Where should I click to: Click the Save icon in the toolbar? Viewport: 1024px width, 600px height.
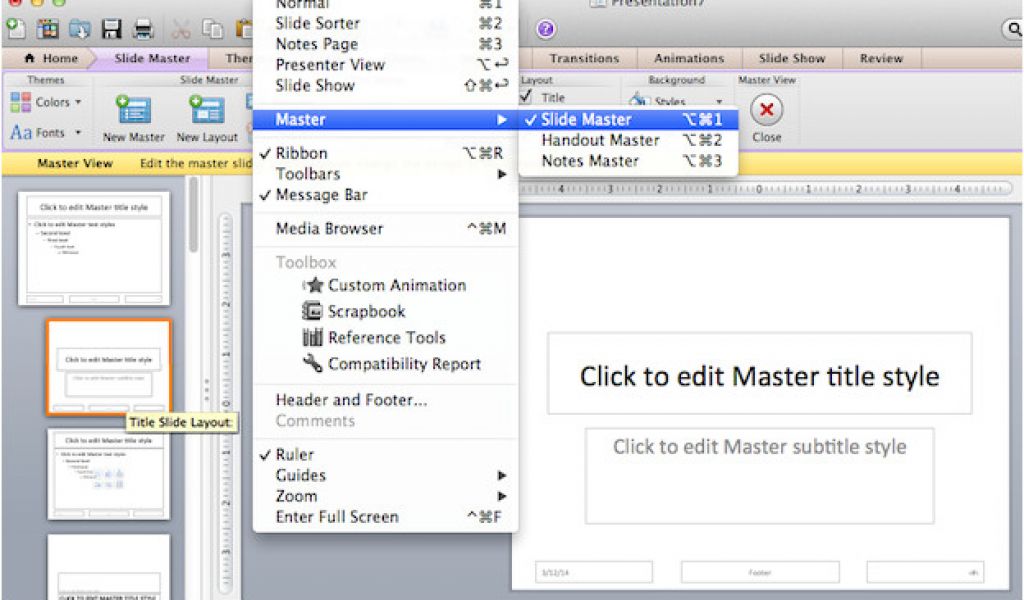pos(113,29)
